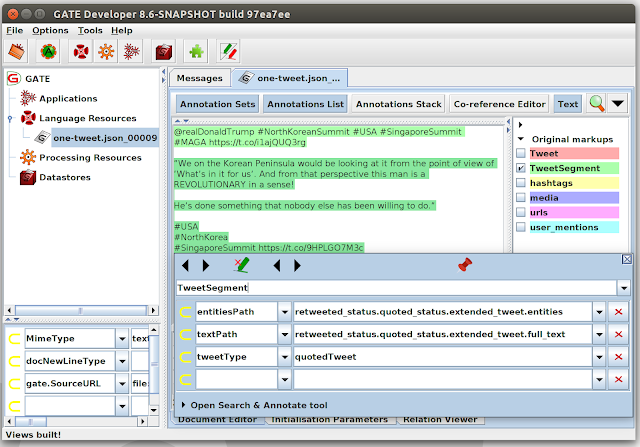This screenshot has height=447, width=640.
Task: Select Datastores in the resource tree
Action: click(x=65, y=177)
